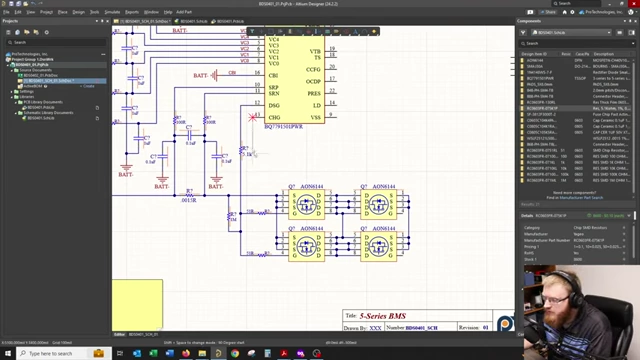Open the notifications chat icon
This screenshot has height=360, width=640.
point(530,12)
